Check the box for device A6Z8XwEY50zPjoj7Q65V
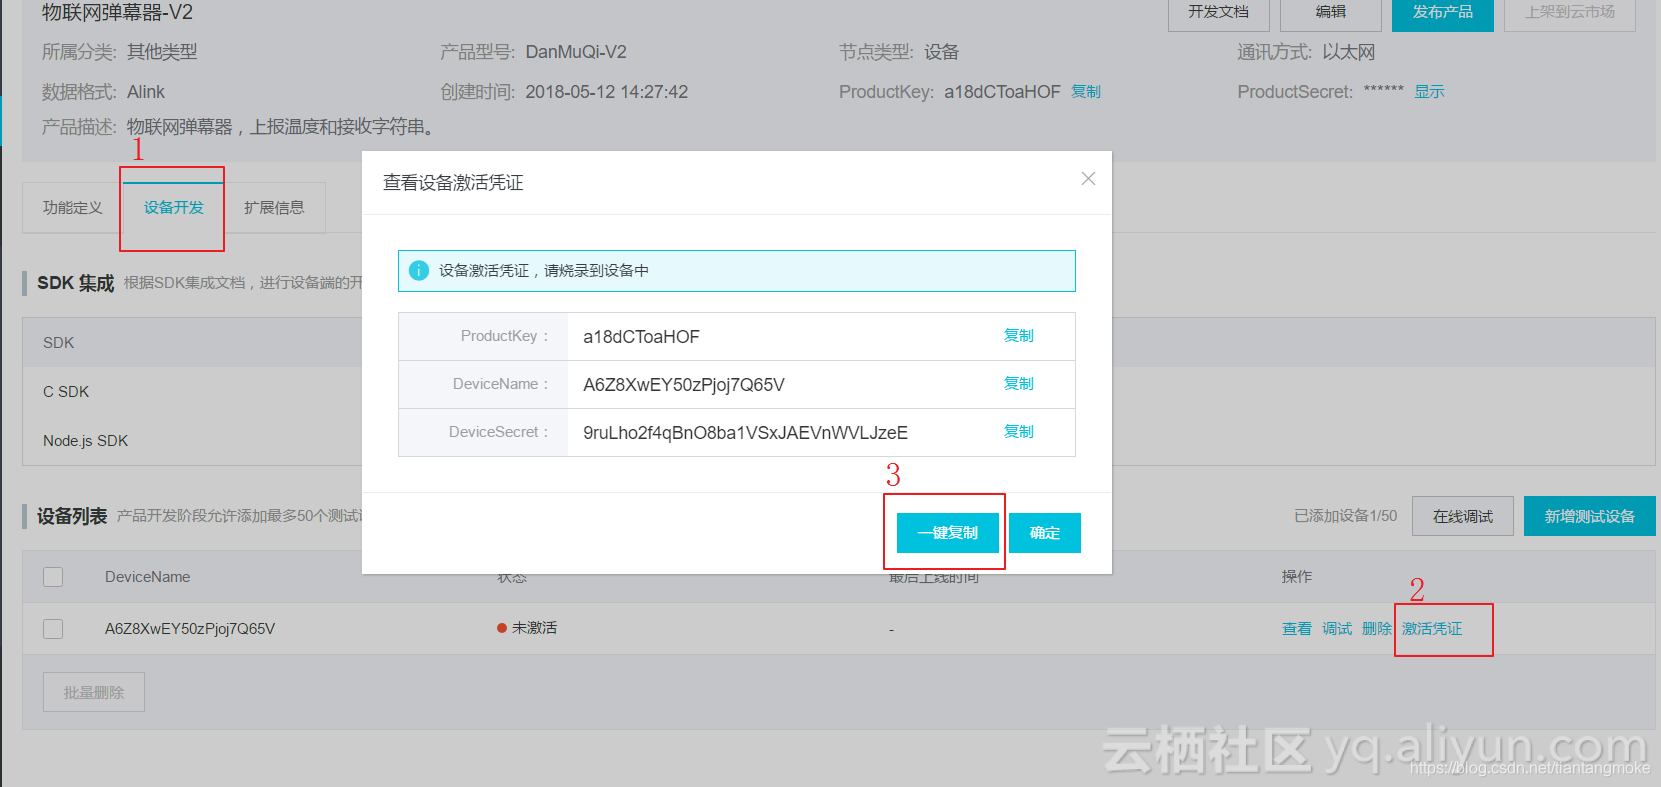Viewport: 1661px width, 787px height. point(54,629)
